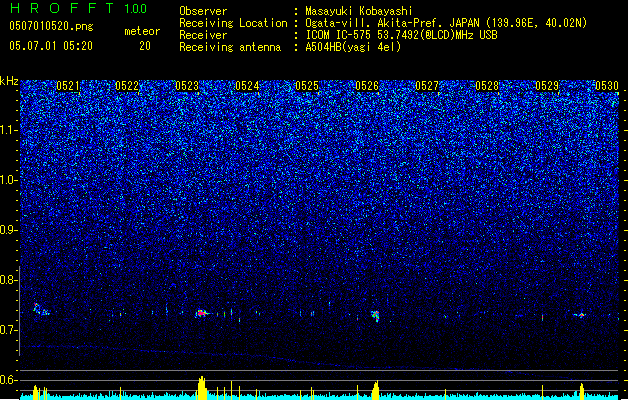Click the 0522 time marker
Viewport: 629px width, 400px height.
[x=127, y=86]
